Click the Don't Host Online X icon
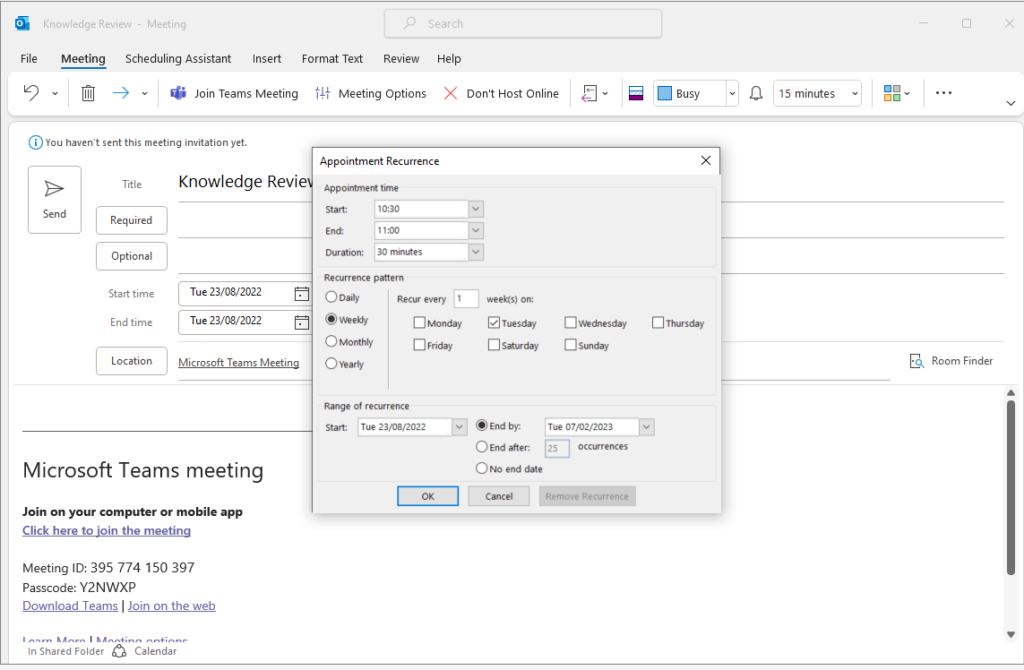Viewport: 1024px width, 670px height. pyautogui.click(x=451, y=93)
